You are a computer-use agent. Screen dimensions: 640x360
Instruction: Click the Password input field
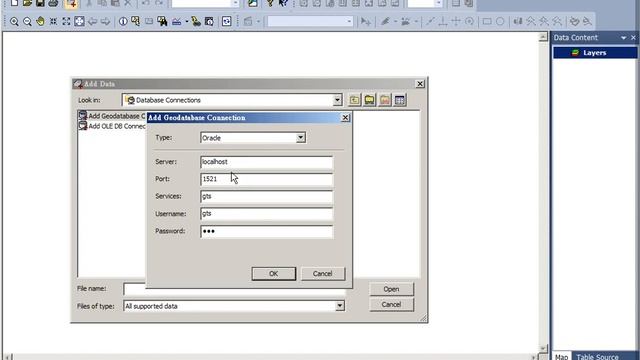coord(267,231)
